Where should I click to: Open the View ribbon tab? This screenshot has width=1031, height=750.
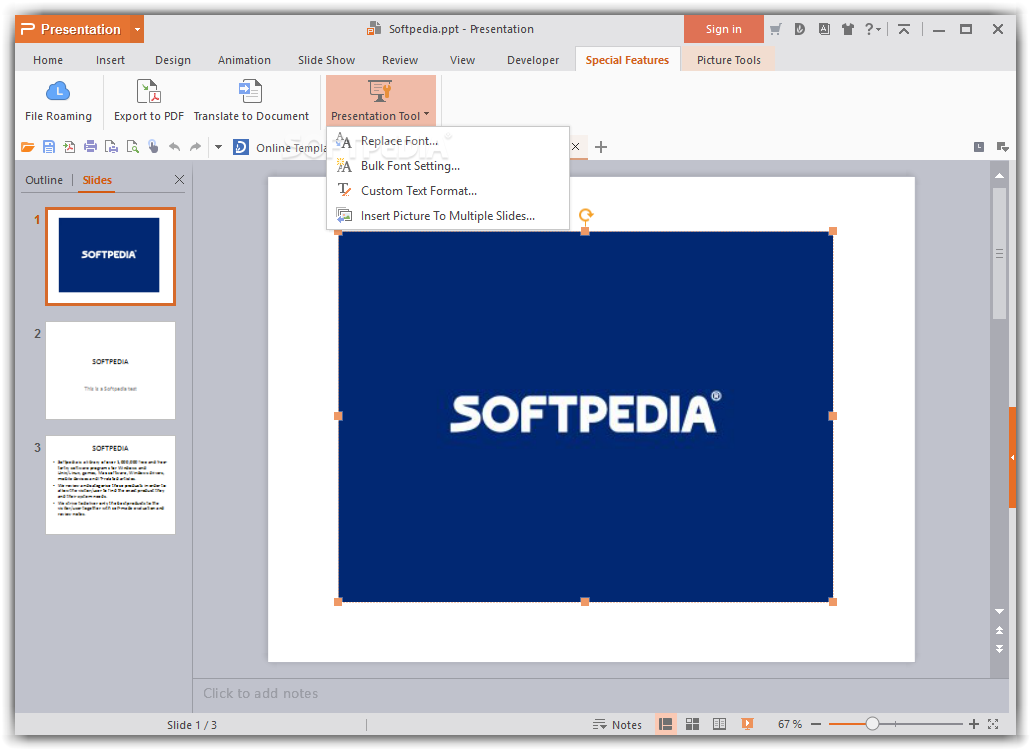462,60
